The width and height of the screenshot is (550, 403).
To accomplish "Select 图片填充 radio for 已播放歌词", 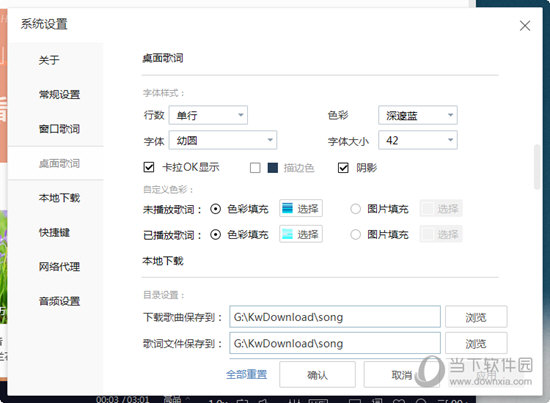I will [355, 234].
